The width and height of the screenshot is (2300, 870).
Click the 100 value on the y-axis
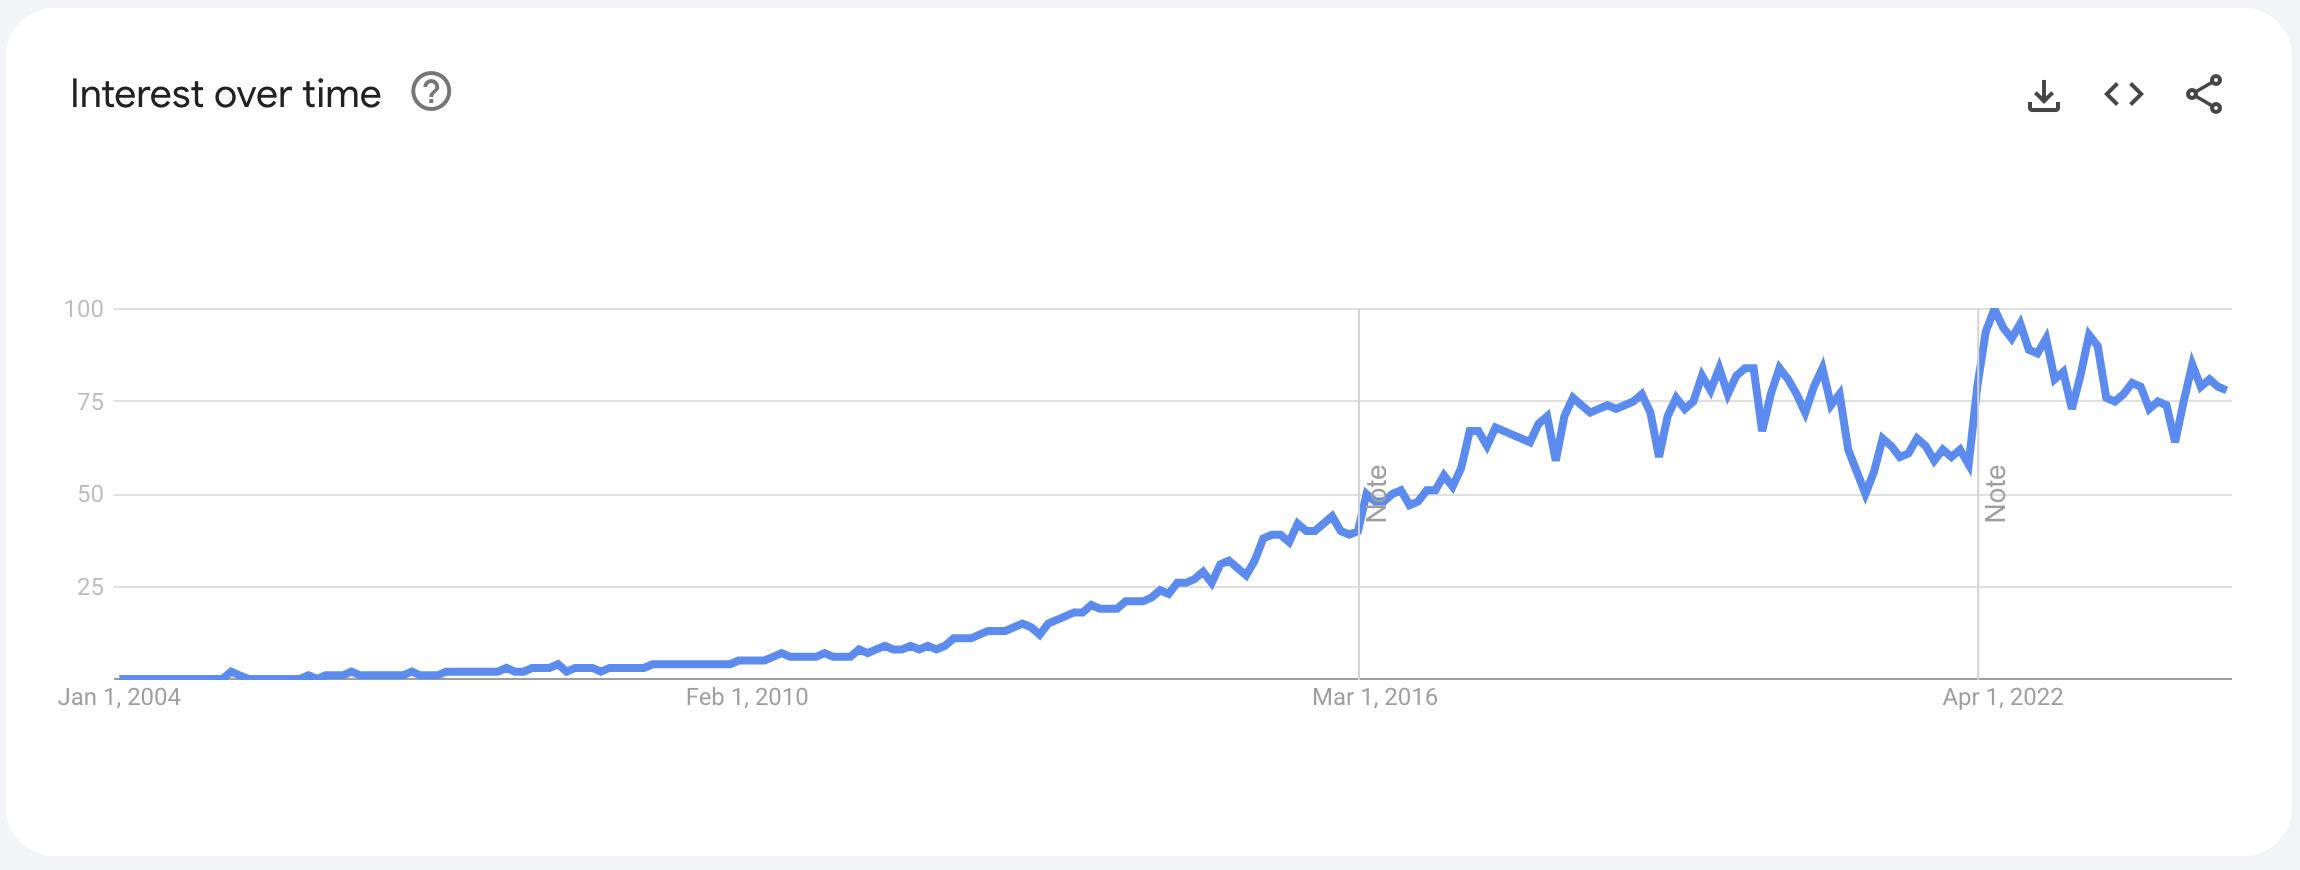tap(84, 310)
